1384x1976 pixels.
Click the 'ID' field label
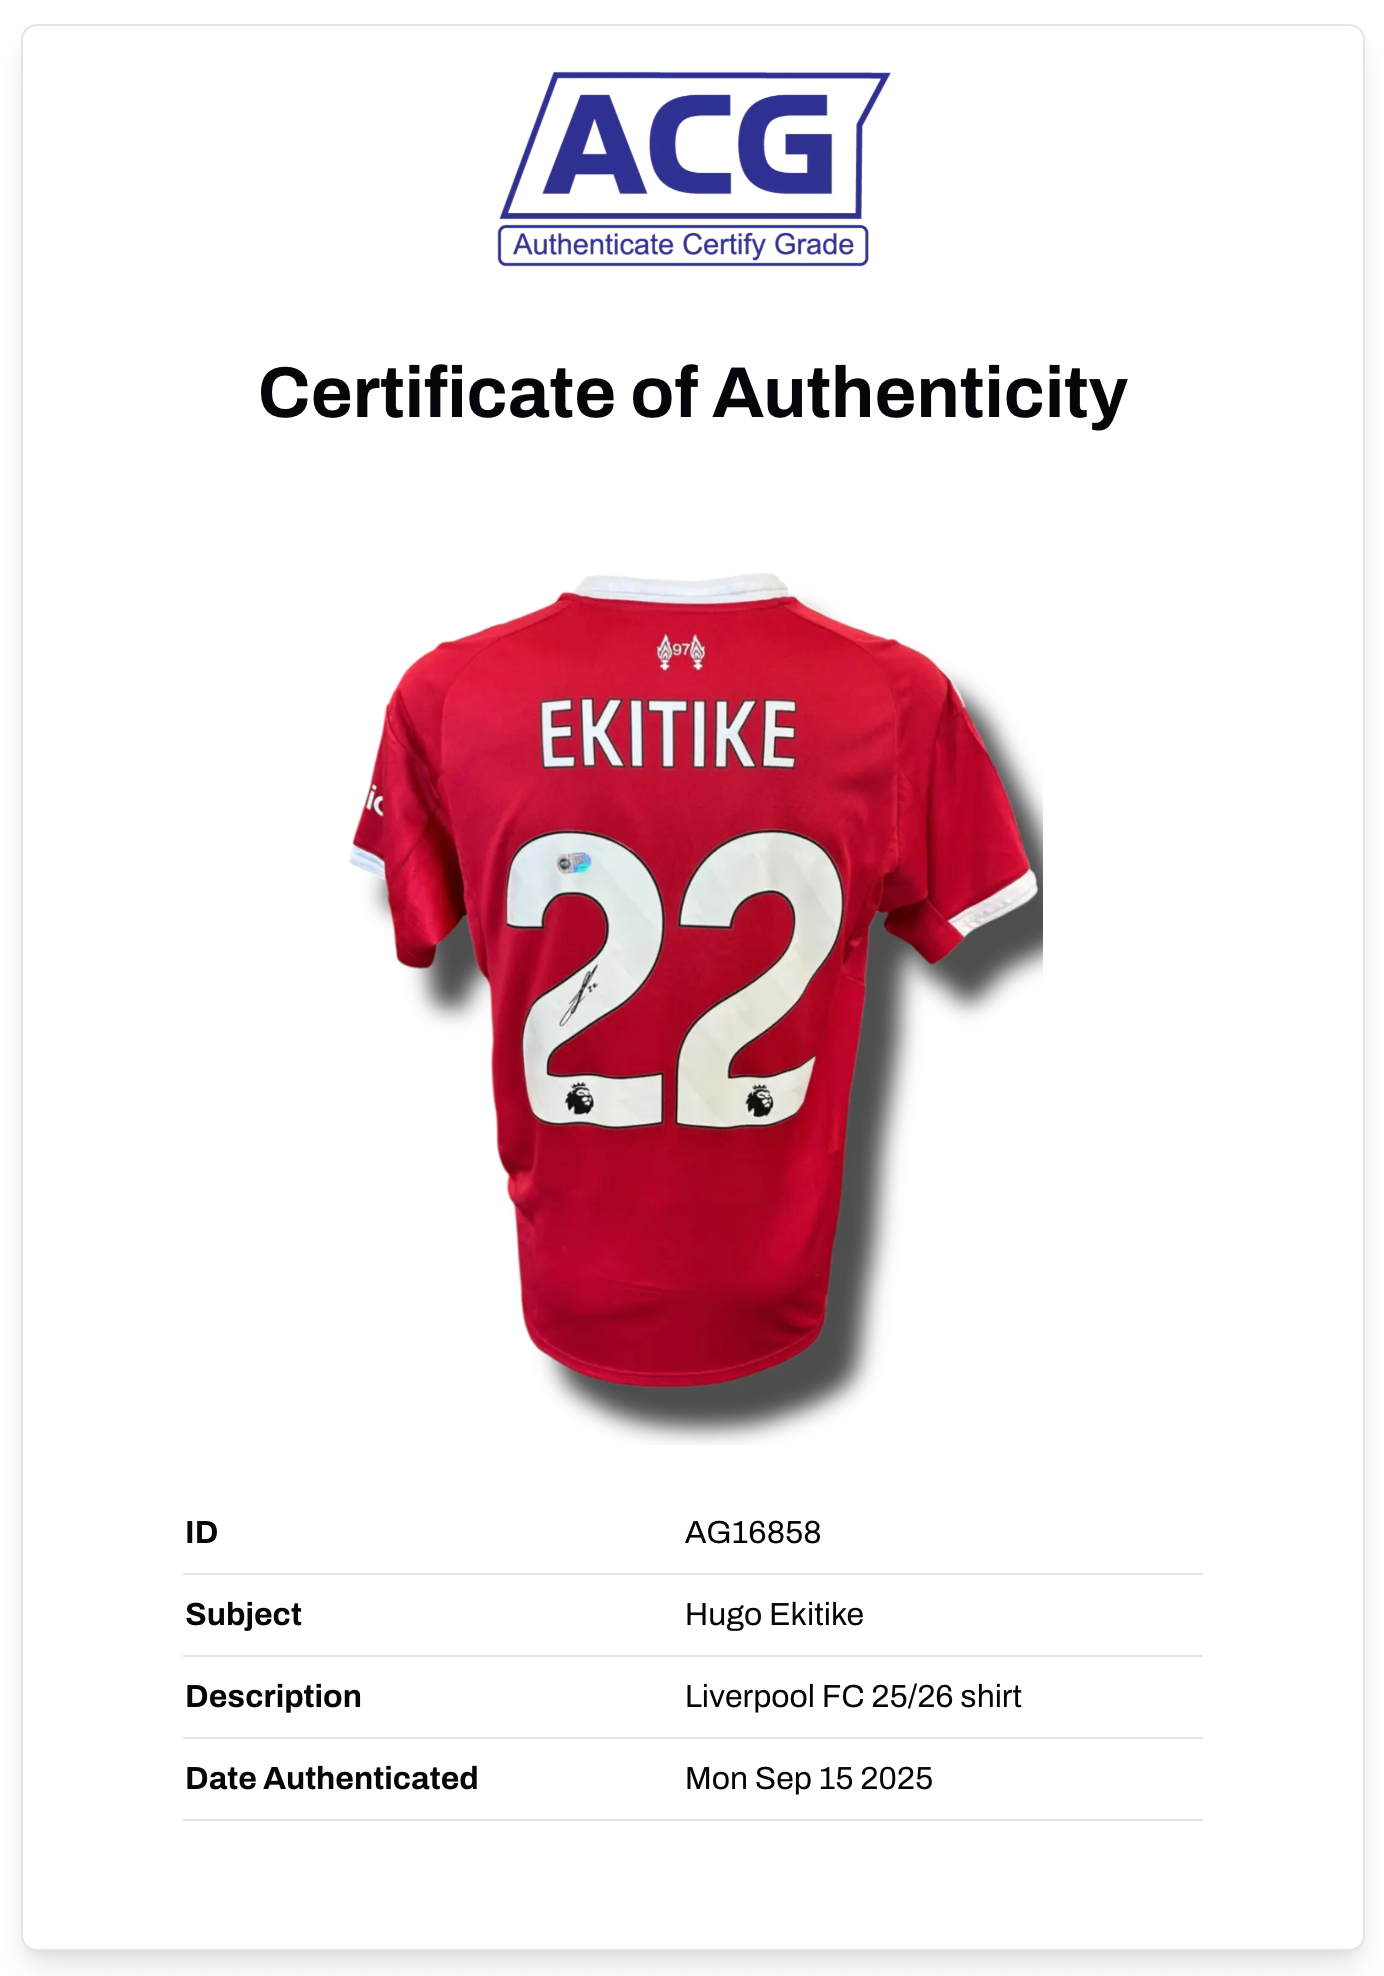coord(201,1532)
